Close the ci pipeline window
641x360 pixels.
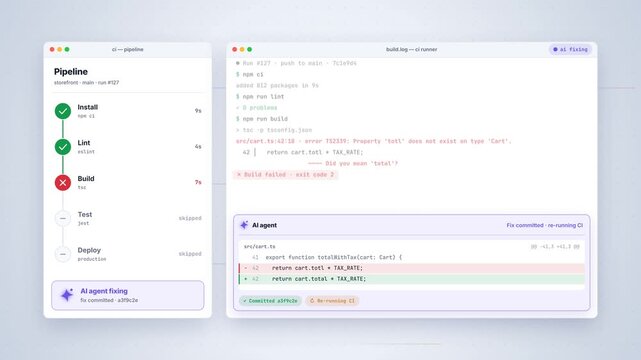(52, 49)
